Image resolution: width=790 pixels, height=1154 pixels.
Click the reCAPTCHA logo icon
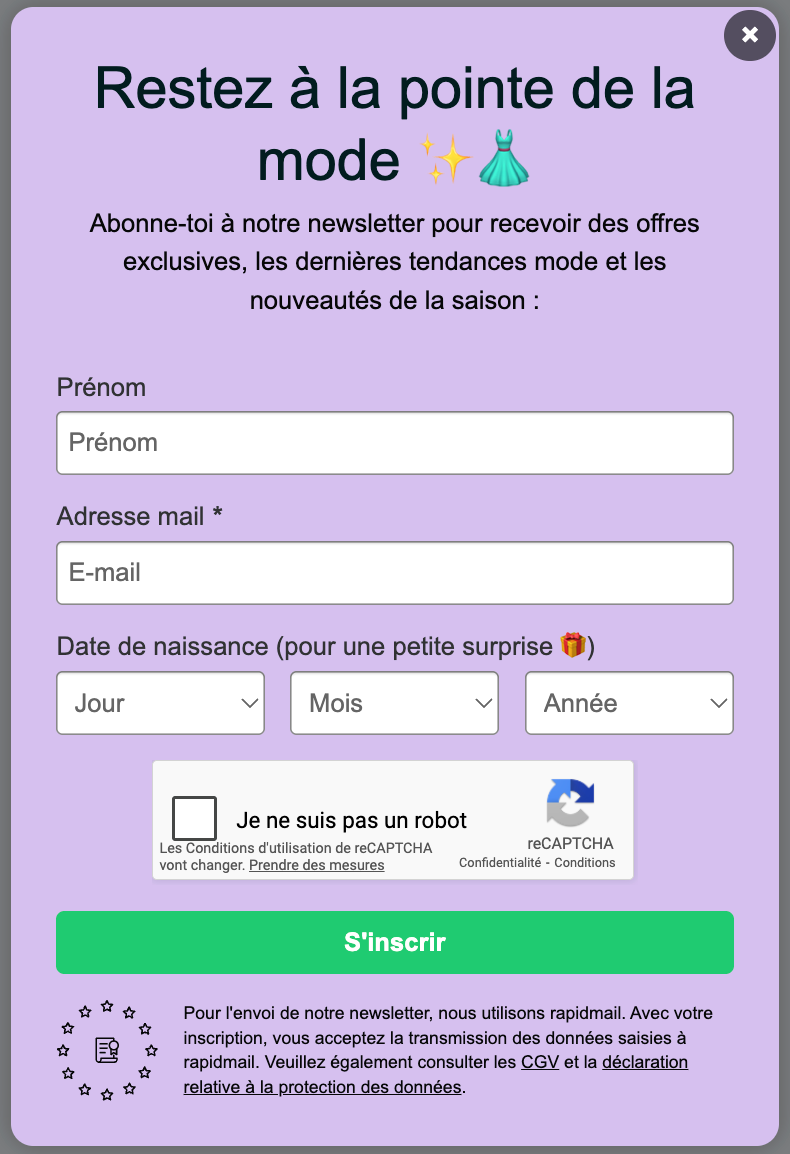click(570, 804)
